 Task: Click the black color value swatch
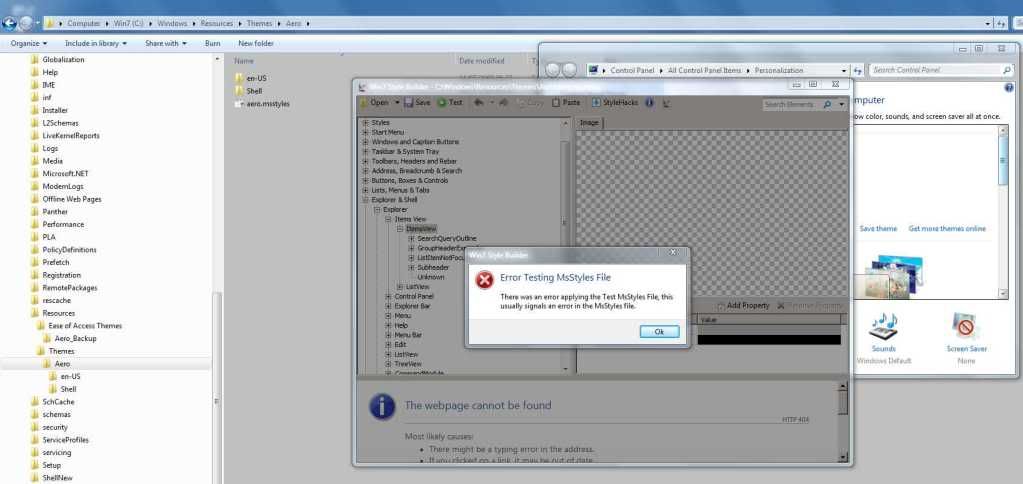(769, 340)
